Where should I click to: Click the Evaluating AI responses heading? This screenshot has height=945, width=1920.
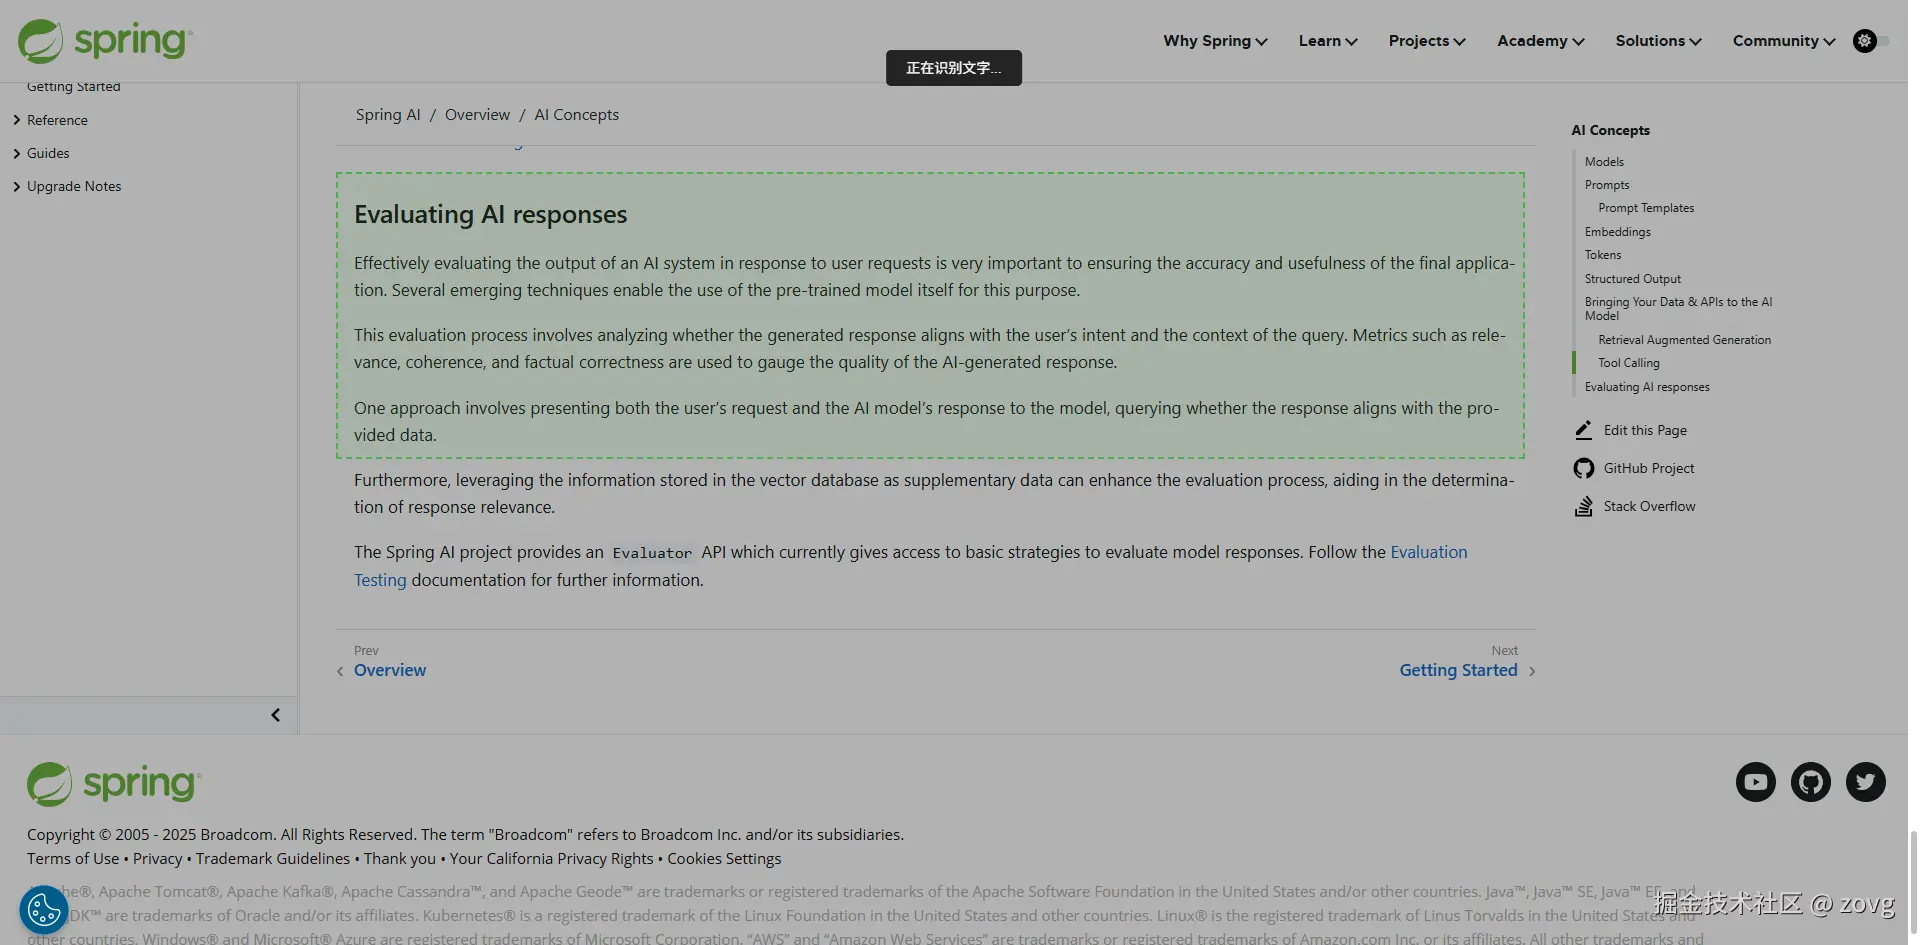(491, 215)
